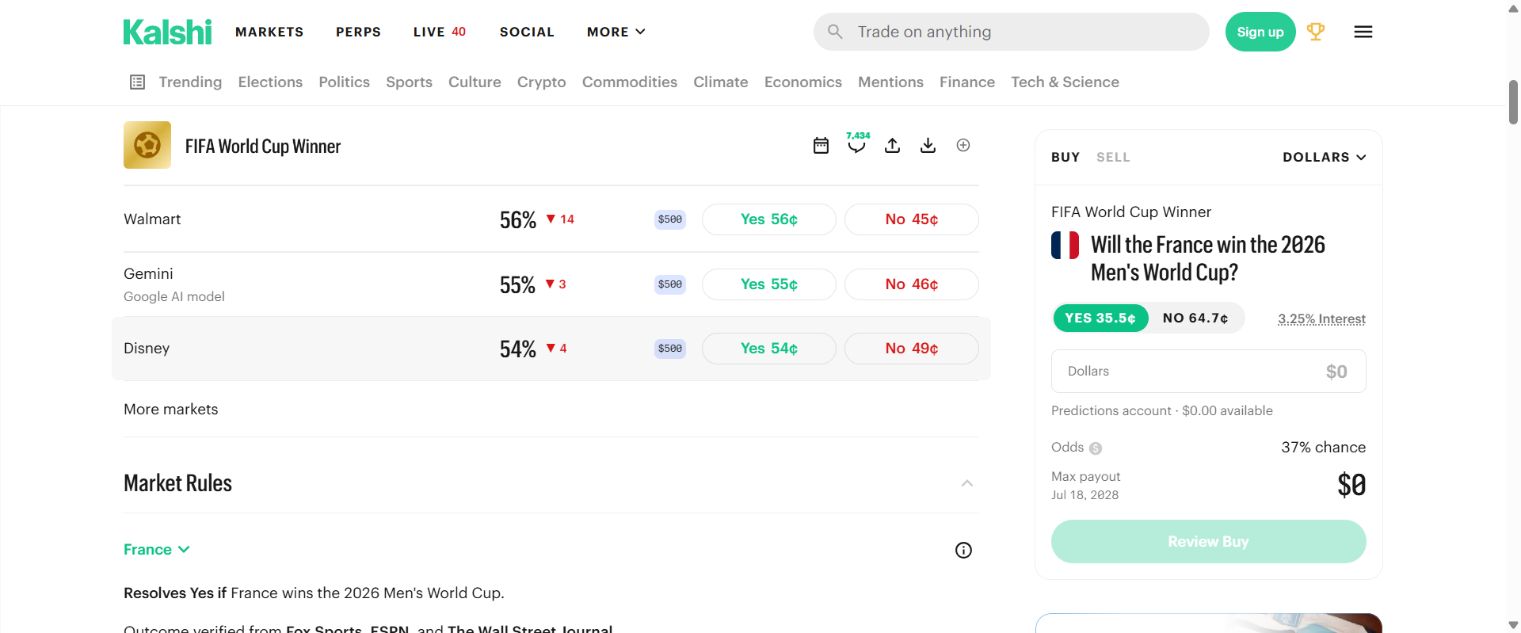Click the FIFA World Cup soccer ball thumbnail
This screenshot has width=1521, height=633.
click(x=147, y=145)
